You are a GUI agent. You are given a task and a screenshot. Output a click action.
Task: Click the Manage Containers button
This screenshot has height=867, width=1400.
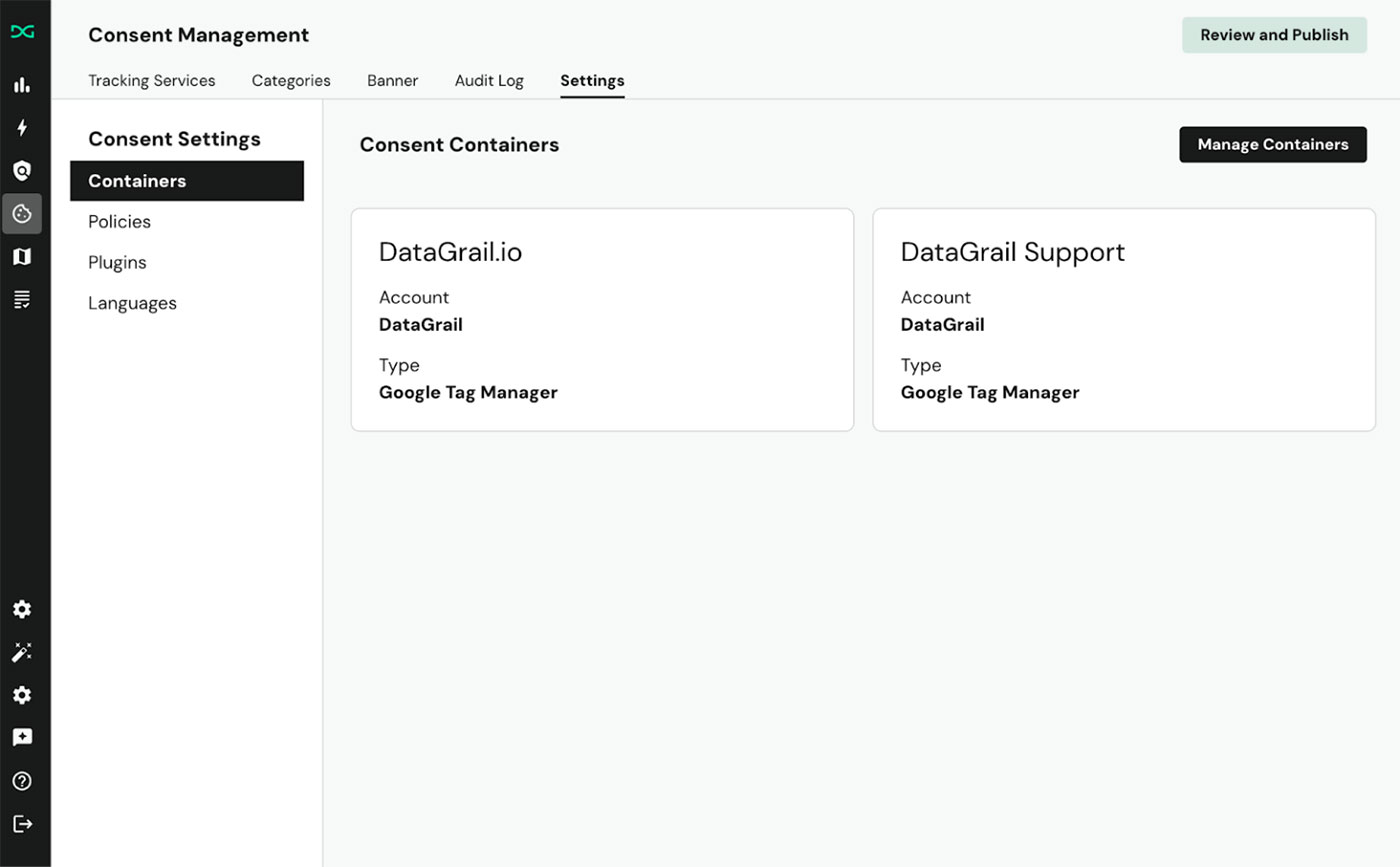(x=1272, y=144)
